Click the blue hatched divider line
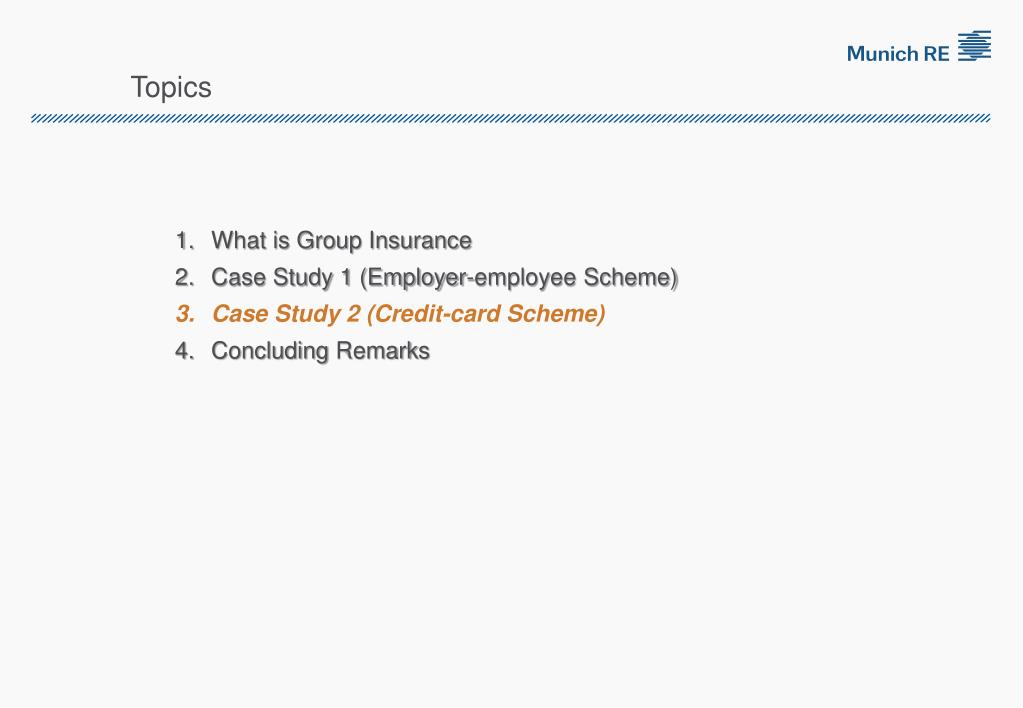1023x708 pixels. click(x=510, y=118)
